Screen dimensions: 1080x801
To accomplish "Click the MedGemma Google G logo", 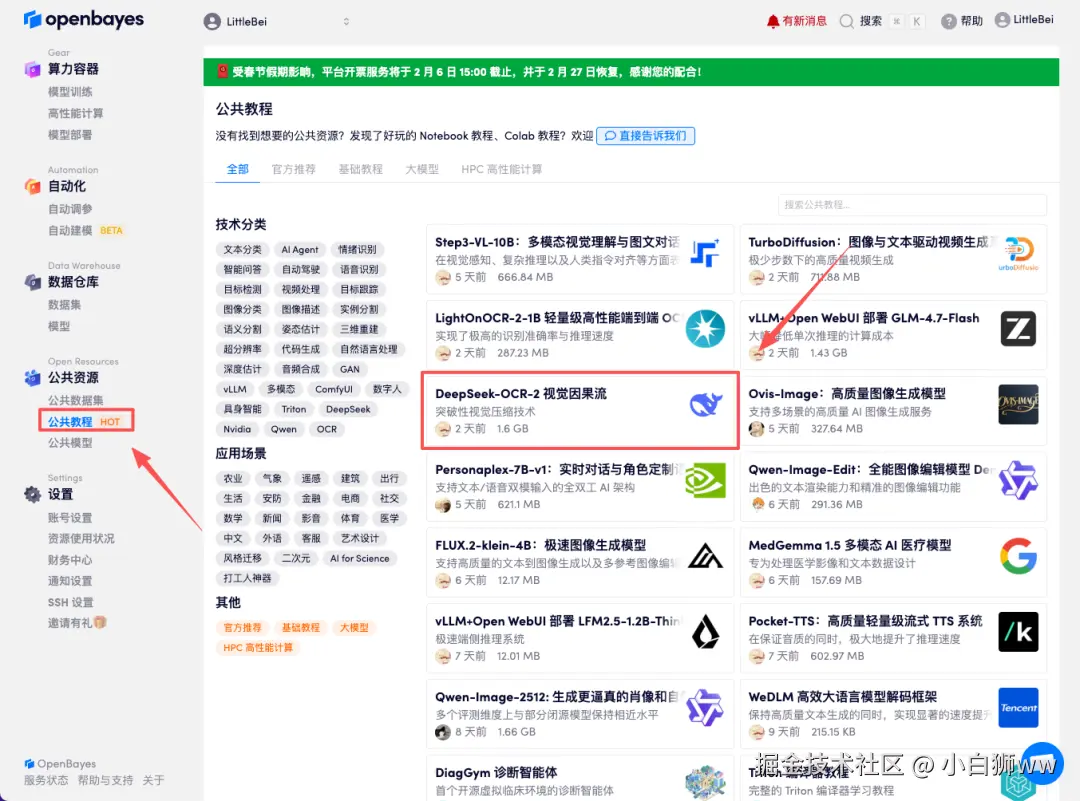I will coord(1018,556).
